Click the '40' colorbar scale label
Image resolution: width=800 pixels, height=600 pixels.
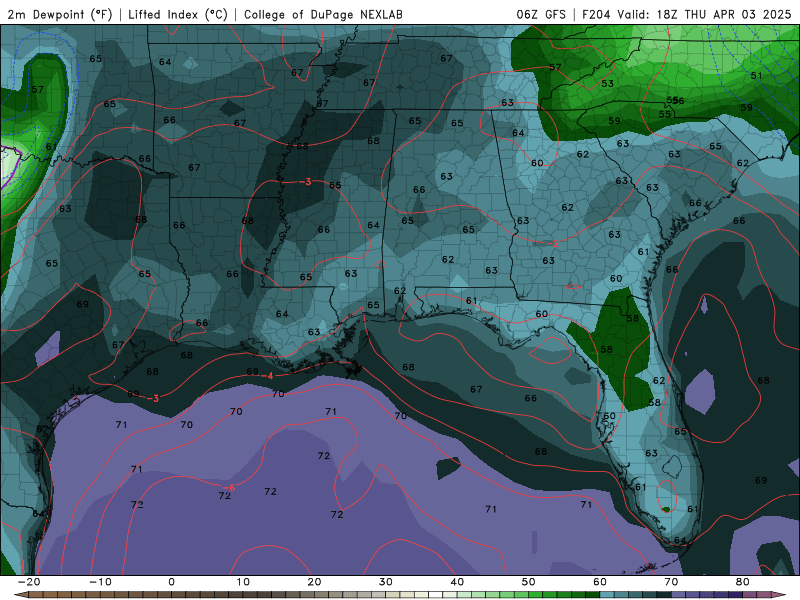(457, 582)
